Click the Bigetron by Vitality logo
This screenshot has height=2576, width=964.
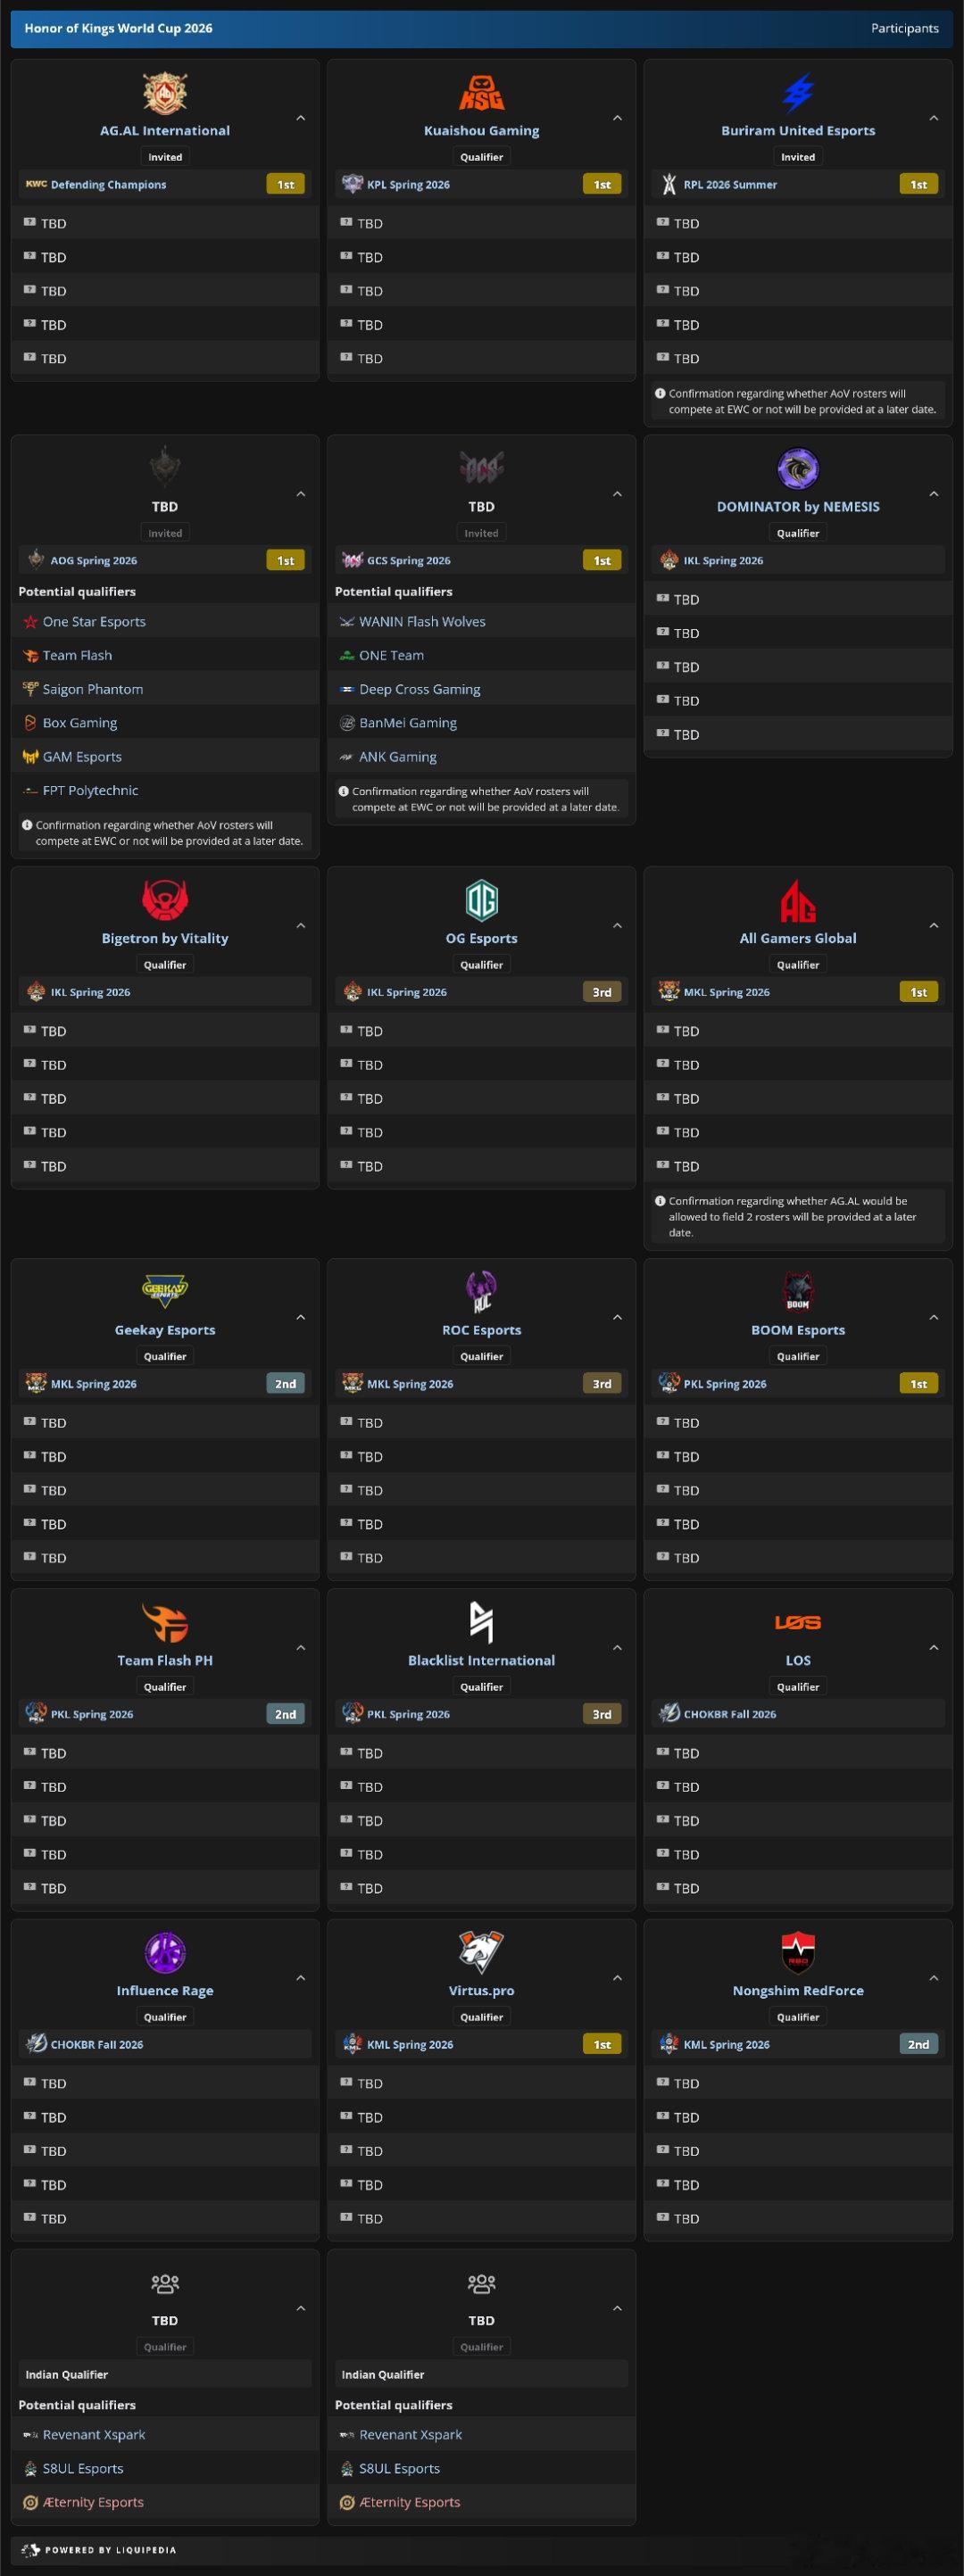click(165, 900)
